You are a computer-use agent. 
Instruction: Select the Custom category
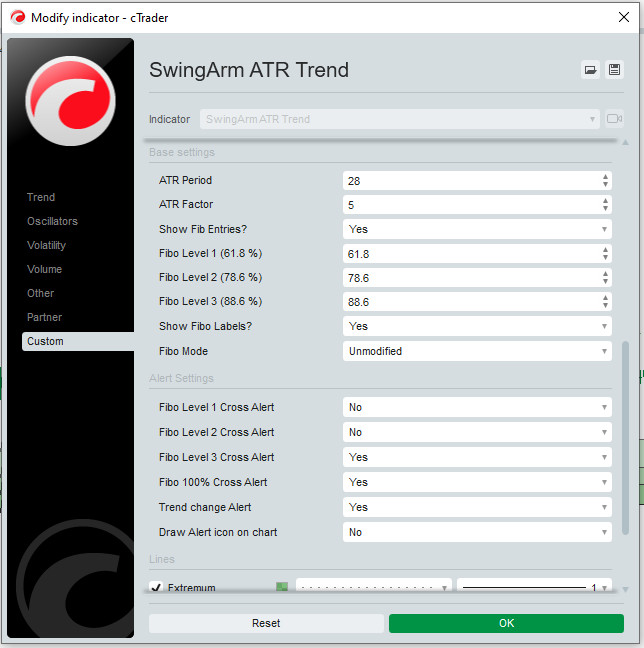click(78, 341)
